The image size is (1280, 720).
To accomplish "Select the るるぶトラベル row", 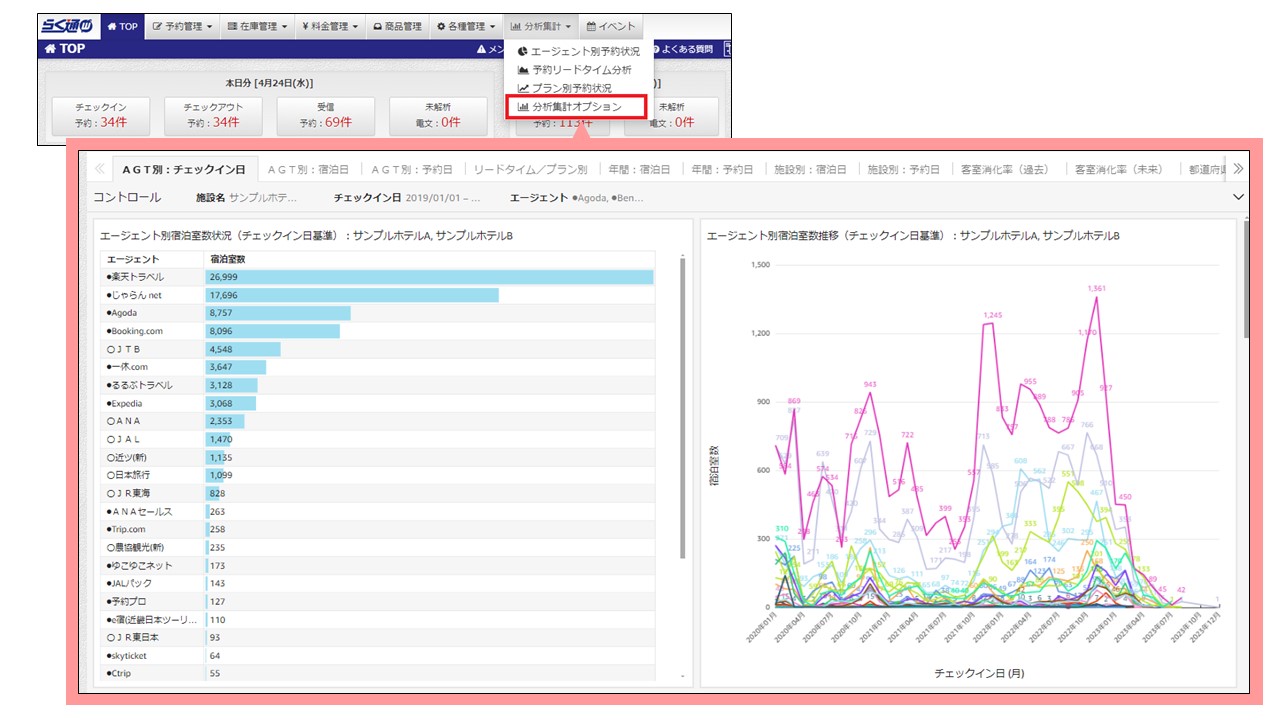I will tap(378, 385).
